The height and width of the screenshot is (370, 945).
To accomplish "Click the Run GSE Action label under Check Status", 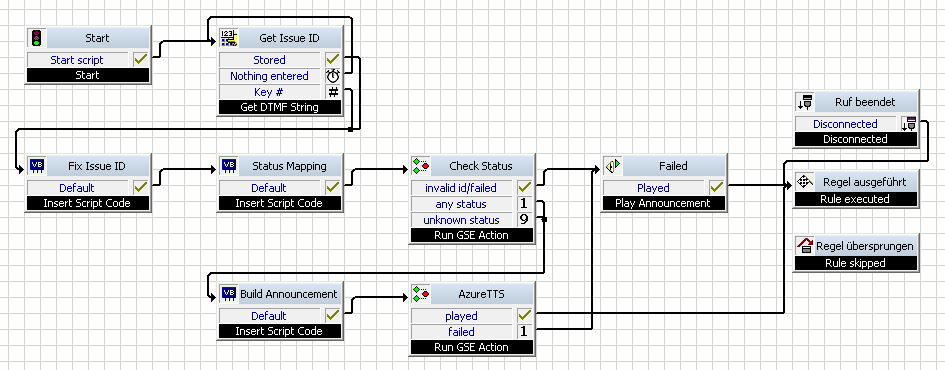I will [x=471, y=235].
